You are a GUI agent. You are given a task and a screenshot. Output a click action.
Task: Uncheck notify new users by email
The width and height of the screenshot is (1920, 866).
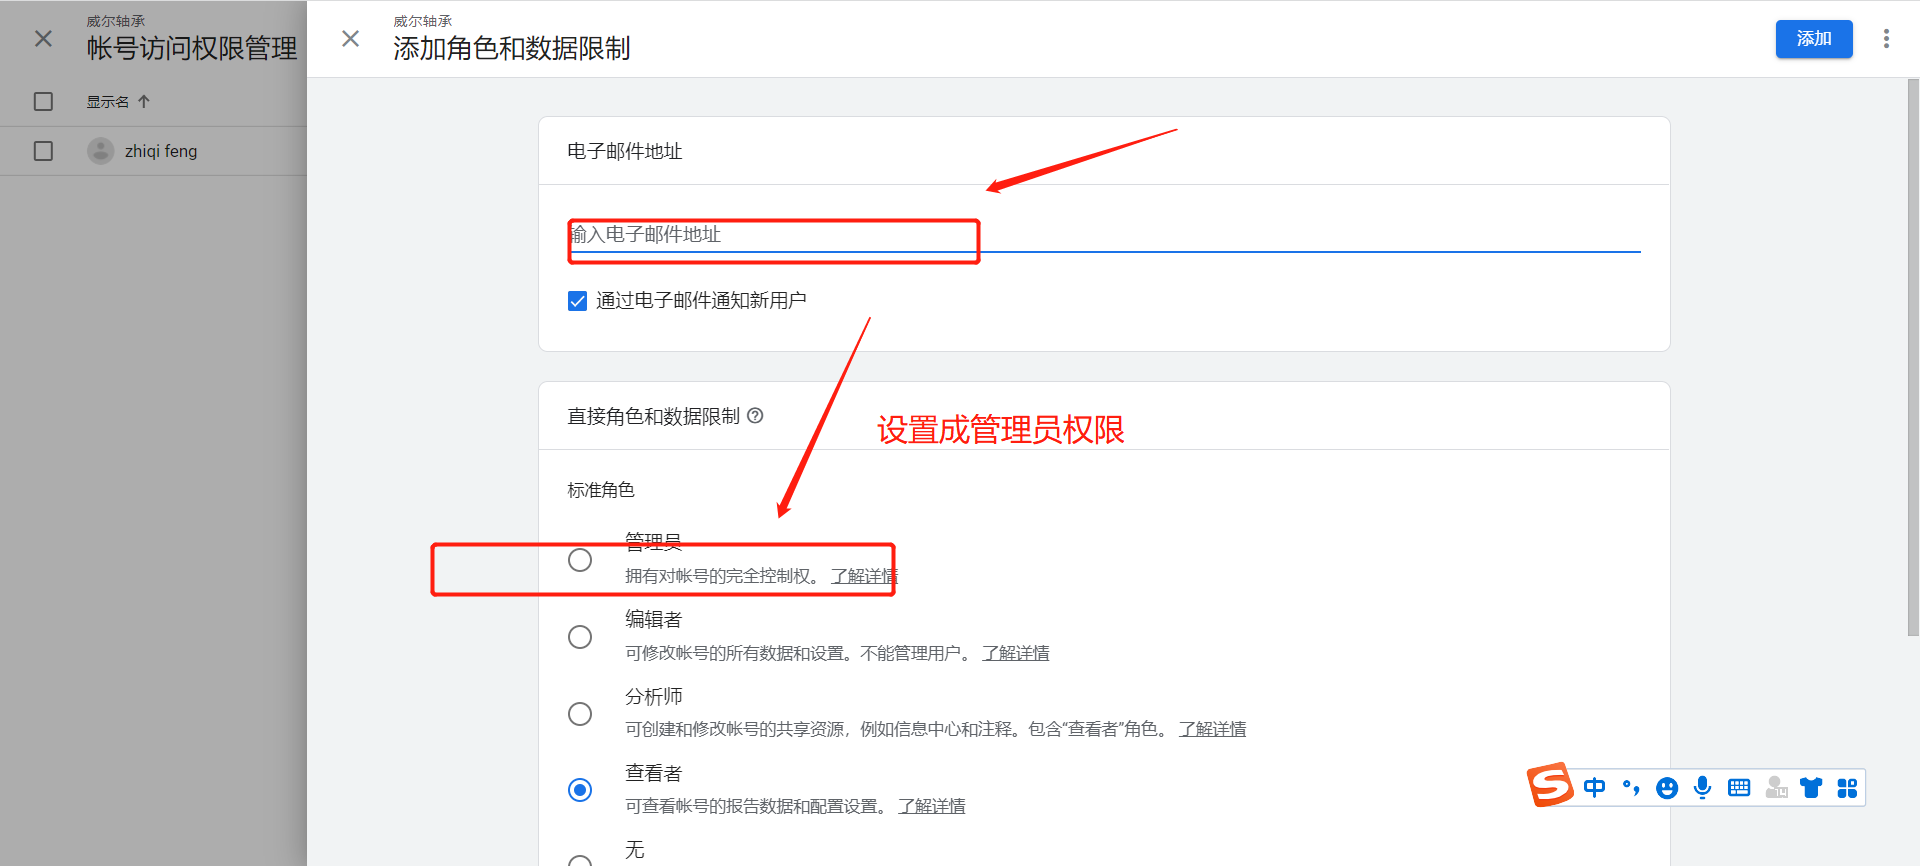click(x=577, y=301)
